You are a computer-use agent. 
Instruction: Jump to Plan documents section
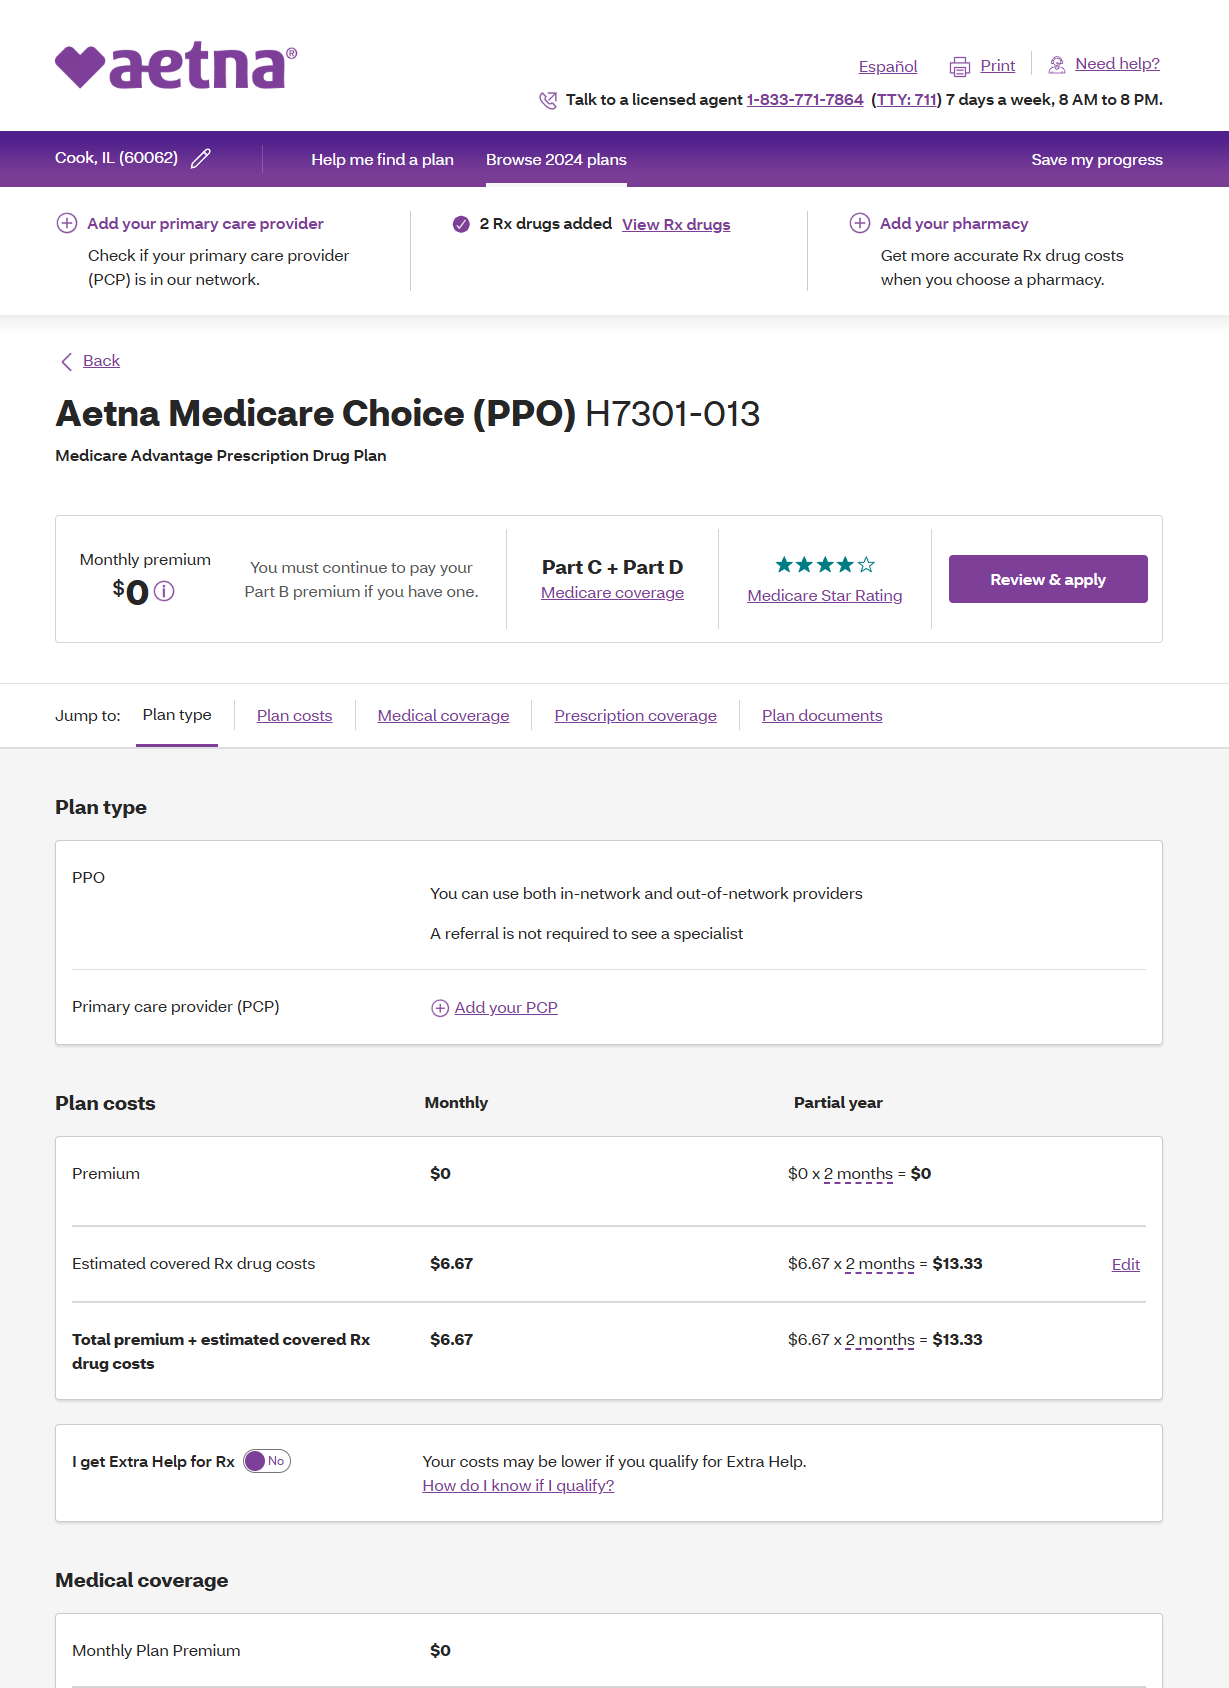[822, 716]
